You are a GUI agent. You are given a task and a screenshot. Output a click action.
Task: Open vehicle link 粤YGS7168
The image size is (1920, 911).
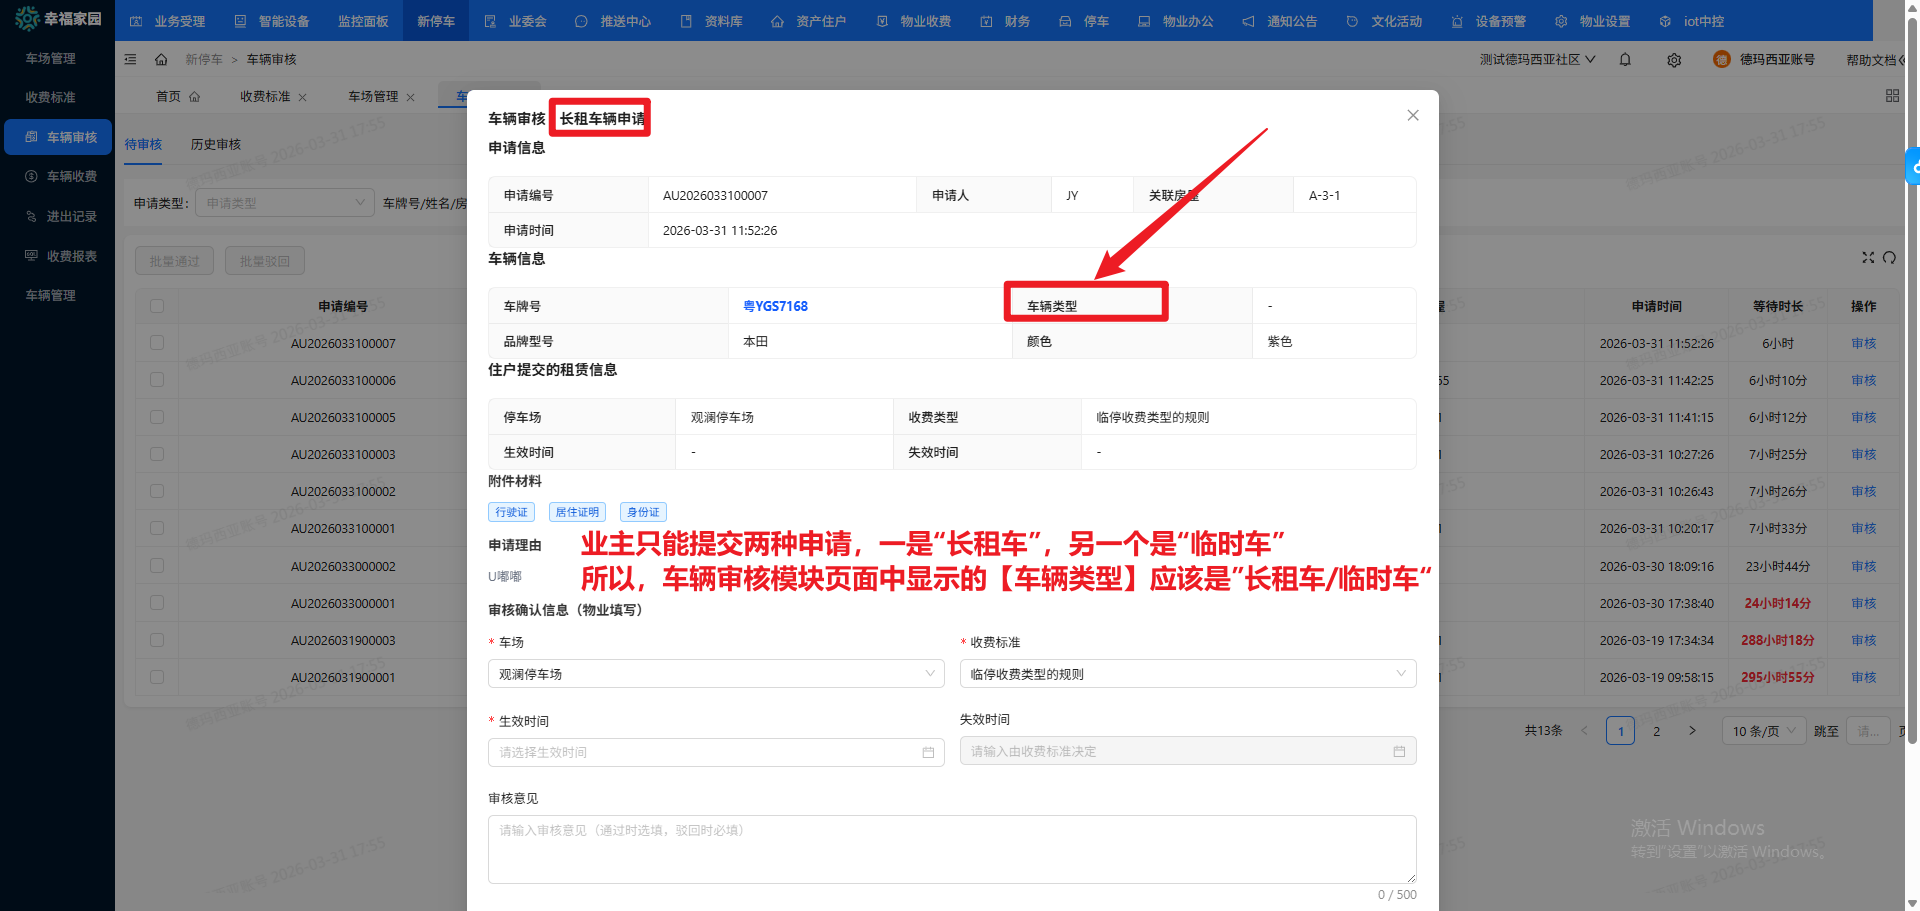pos(776,306)
